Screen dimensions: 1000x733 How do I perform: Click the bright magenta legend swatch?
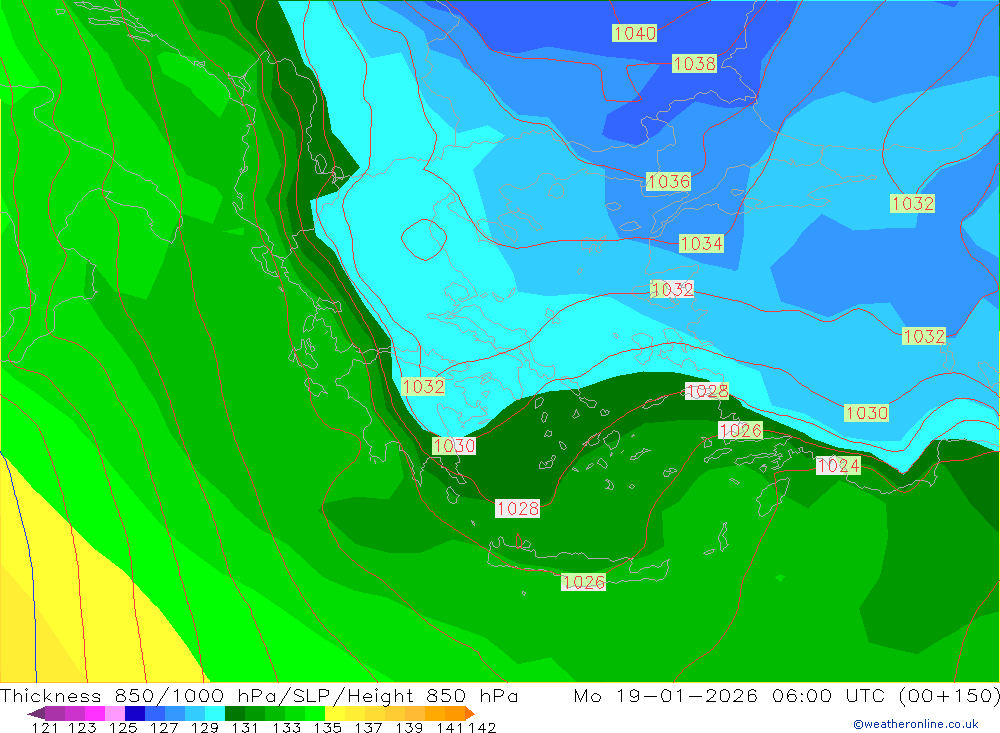point(95,713)
